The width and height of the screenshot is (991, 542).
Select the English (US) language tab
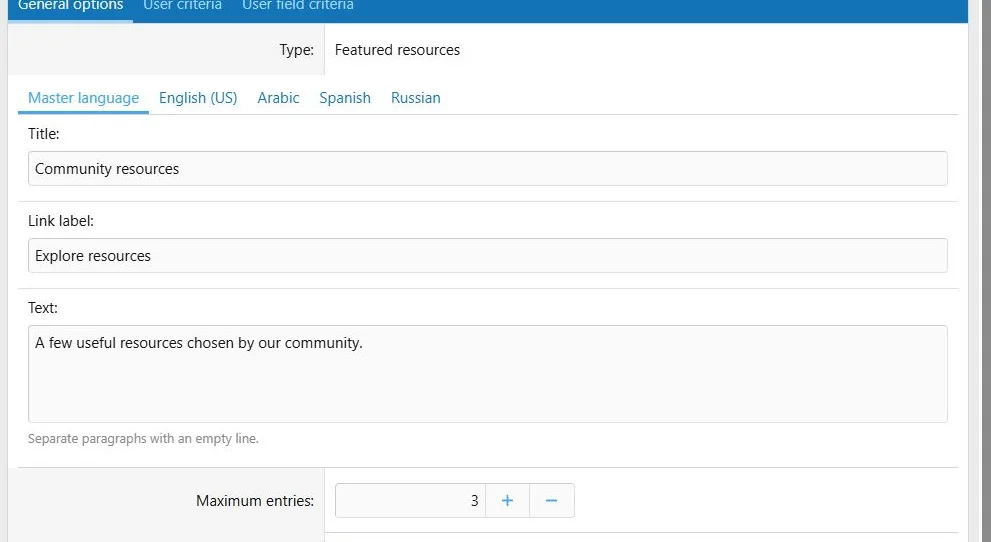point(198,99)
